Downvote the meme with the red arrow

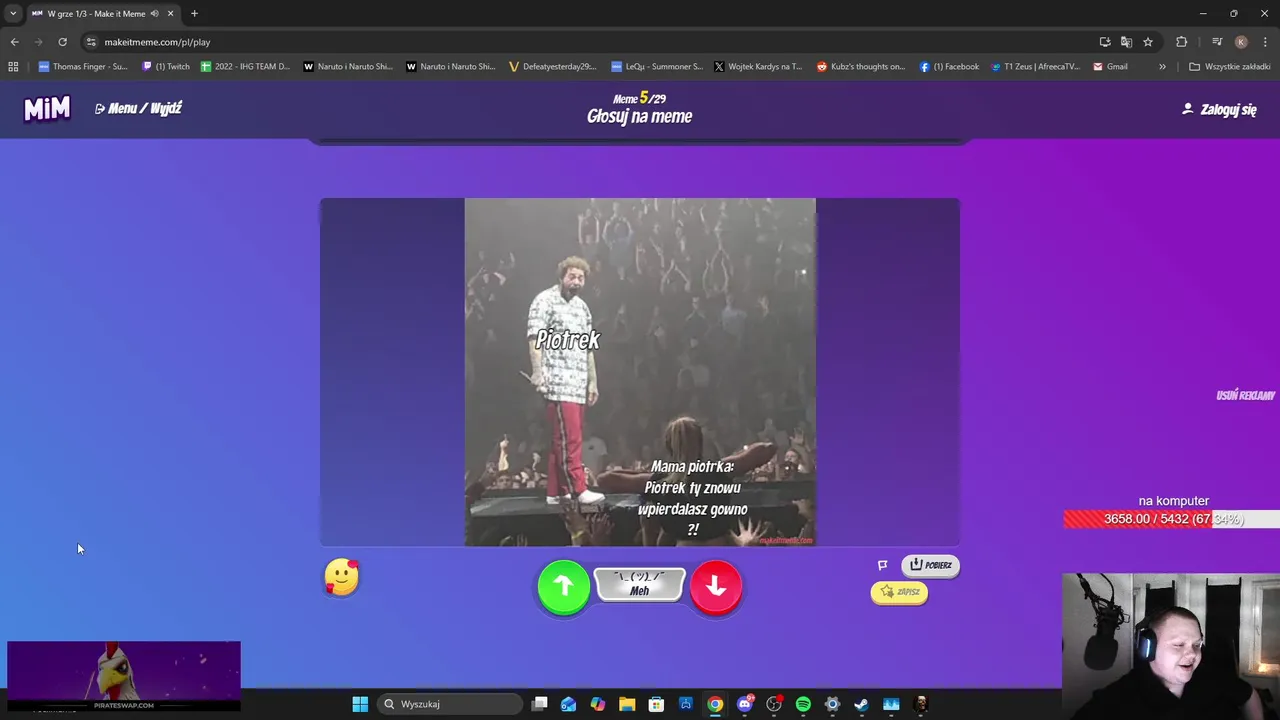(x=716, y=587)
